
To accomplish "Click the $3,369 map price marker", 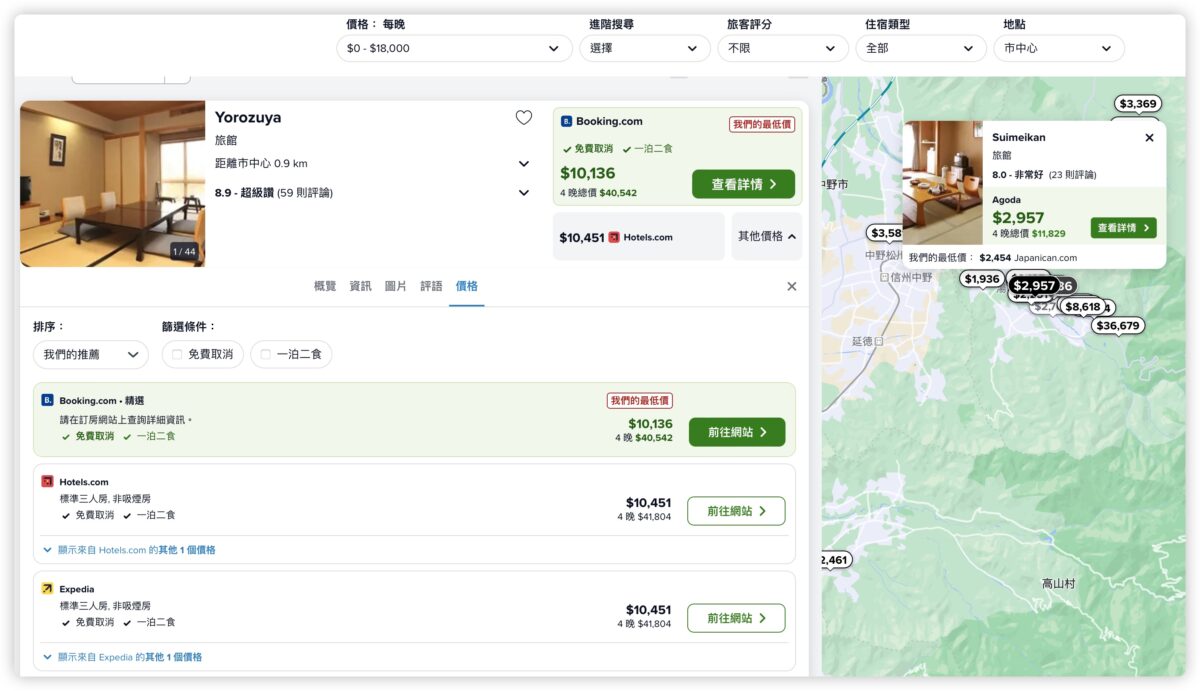I will (1138, 104).
